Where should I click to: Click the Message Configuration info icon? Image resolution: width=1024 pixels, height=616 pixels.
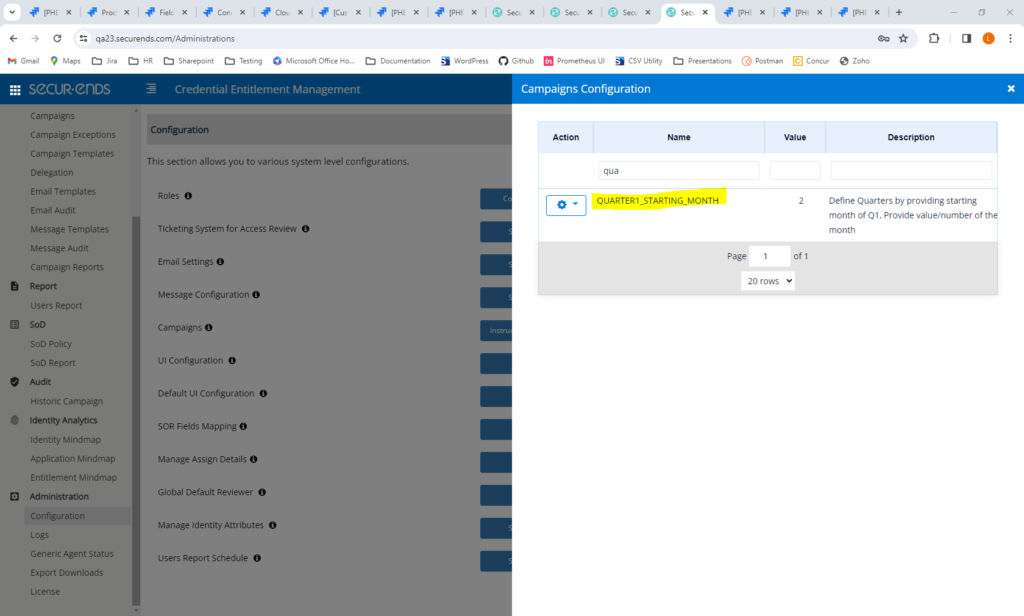pyautogui.click(x=256, y=295)
